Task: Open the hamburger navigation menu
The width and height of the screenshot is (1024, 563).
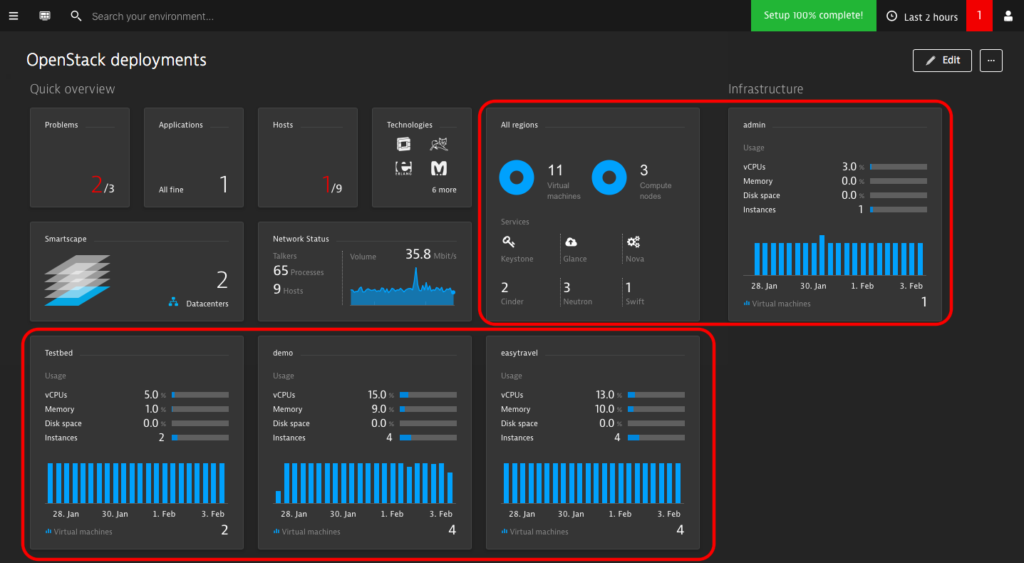Action: 13,16
